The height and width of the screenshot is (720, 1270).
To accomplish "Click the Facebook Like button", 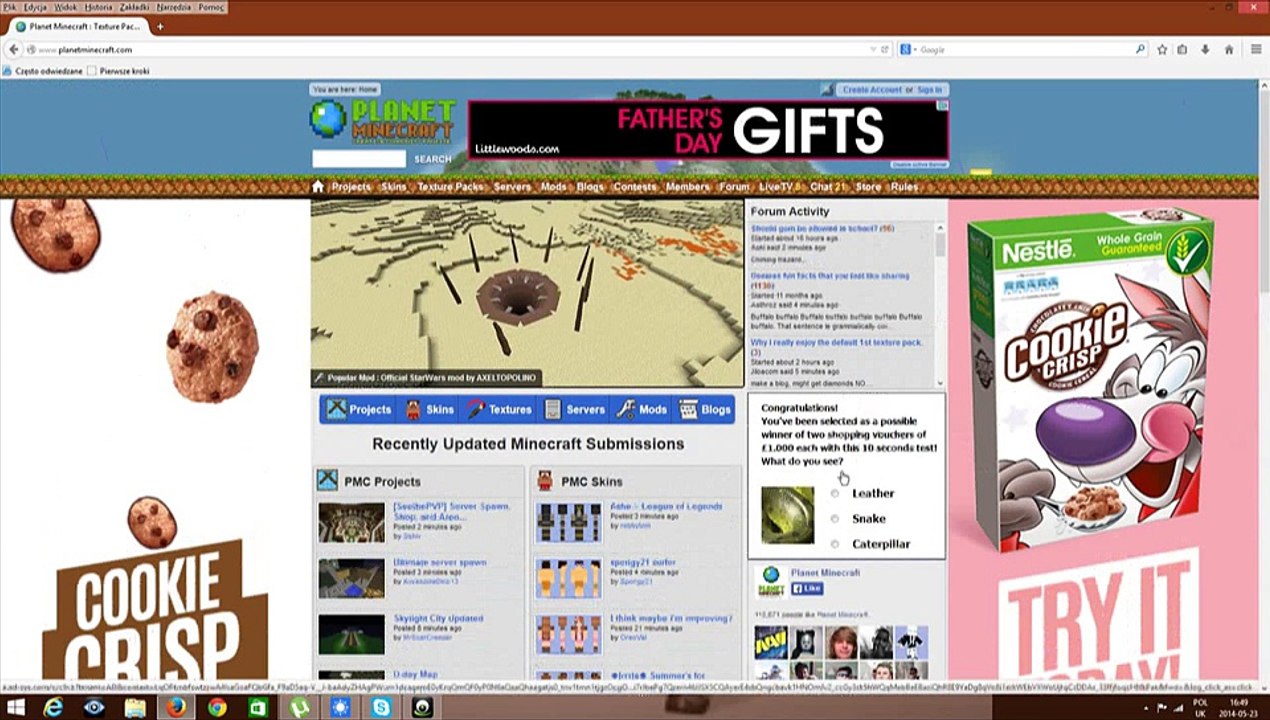I will click(x=807, y=589).
